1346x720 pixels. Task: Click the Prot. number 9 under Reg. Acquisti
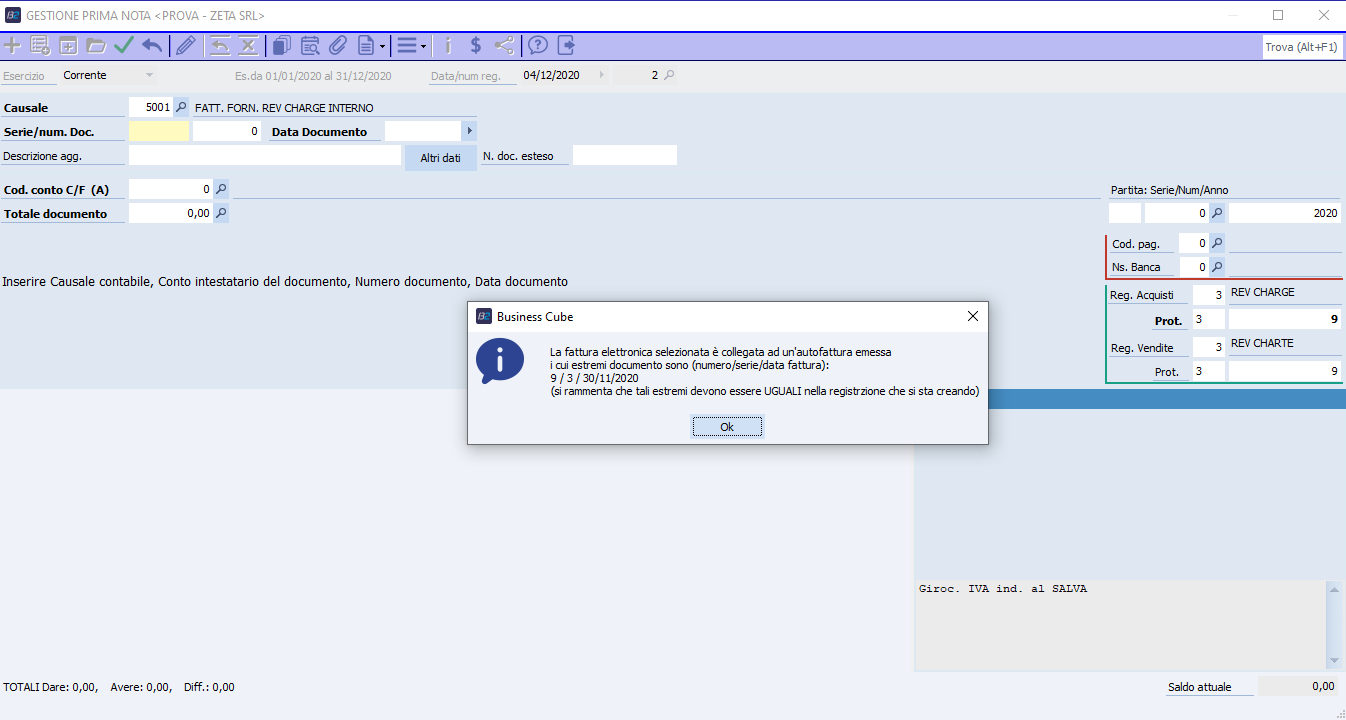tap(1285, 320)
